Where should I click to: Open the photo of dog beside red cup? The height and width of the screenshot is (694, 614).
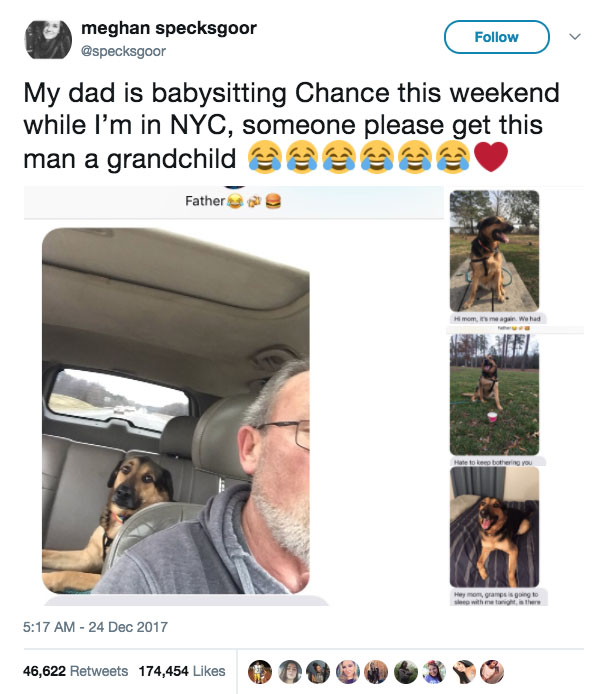[x=494, y=395]
